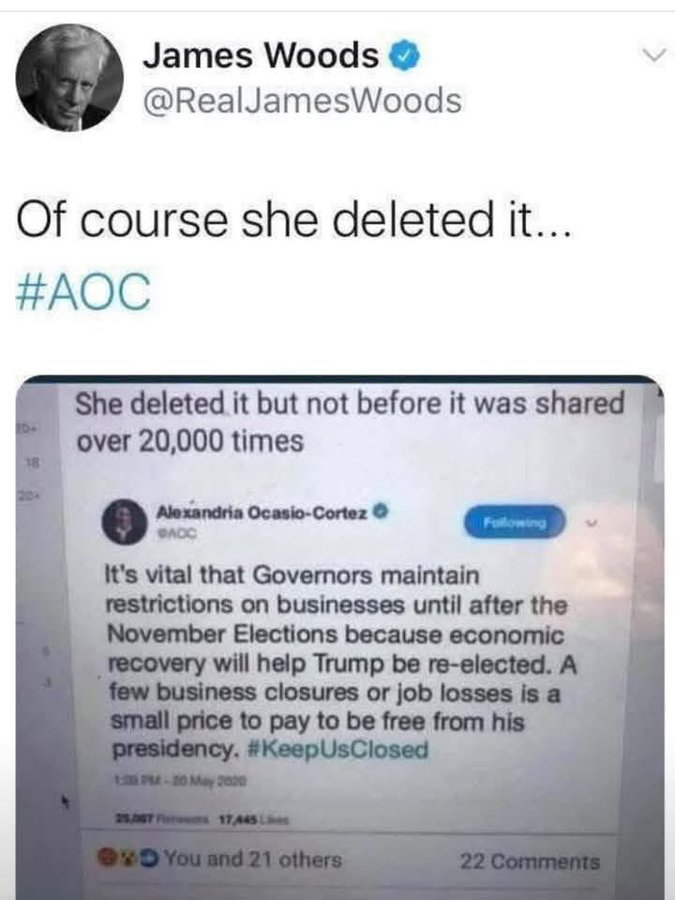Image resolution: width=675 pixels, height=900 pixels.
Task: Click James Woods' profile avatar
Action: (70, 79)
